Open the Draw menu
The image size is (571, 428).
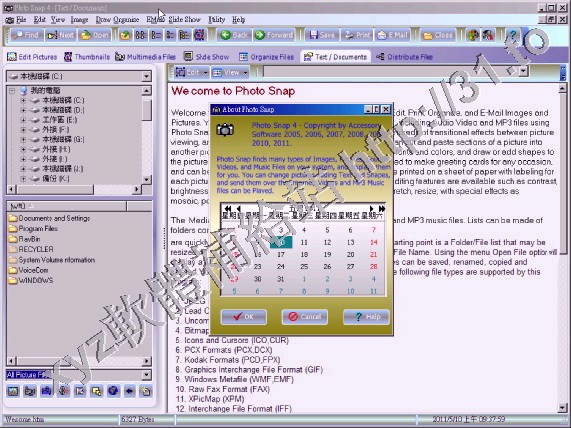pyautogui.click(x=103, y=20)
